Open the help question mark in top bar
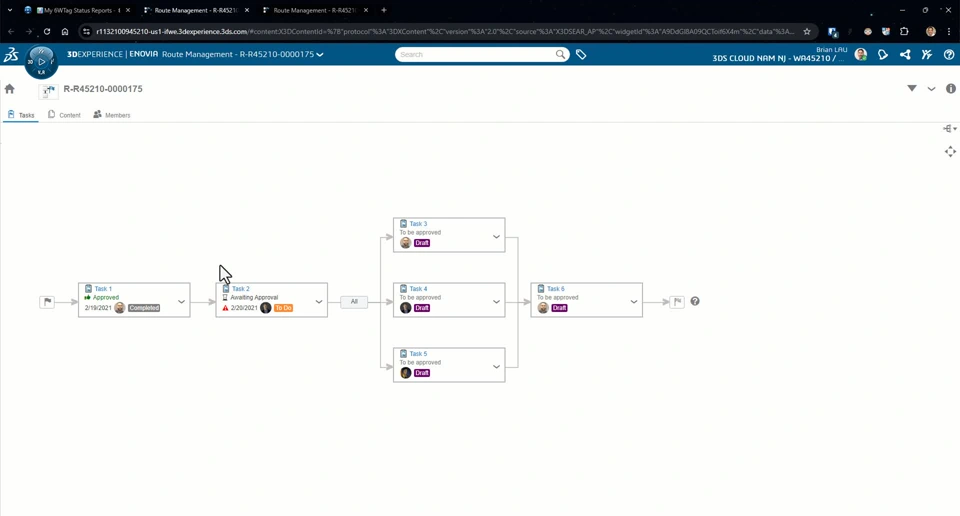The image size is (960, 516). pos(949,54)
